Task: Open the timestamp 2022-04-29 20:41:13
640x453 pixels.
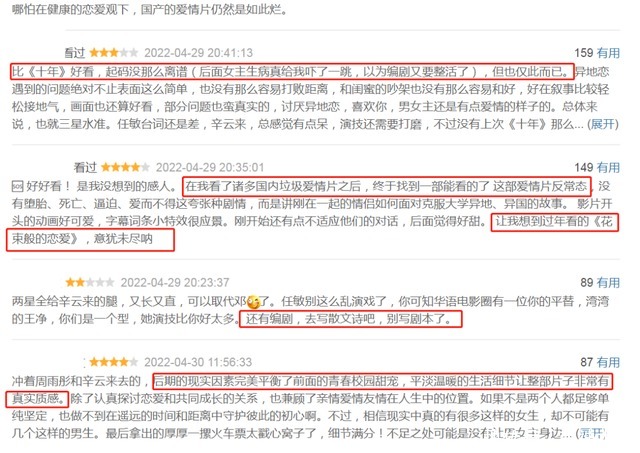Action: [x=198, y=53]
